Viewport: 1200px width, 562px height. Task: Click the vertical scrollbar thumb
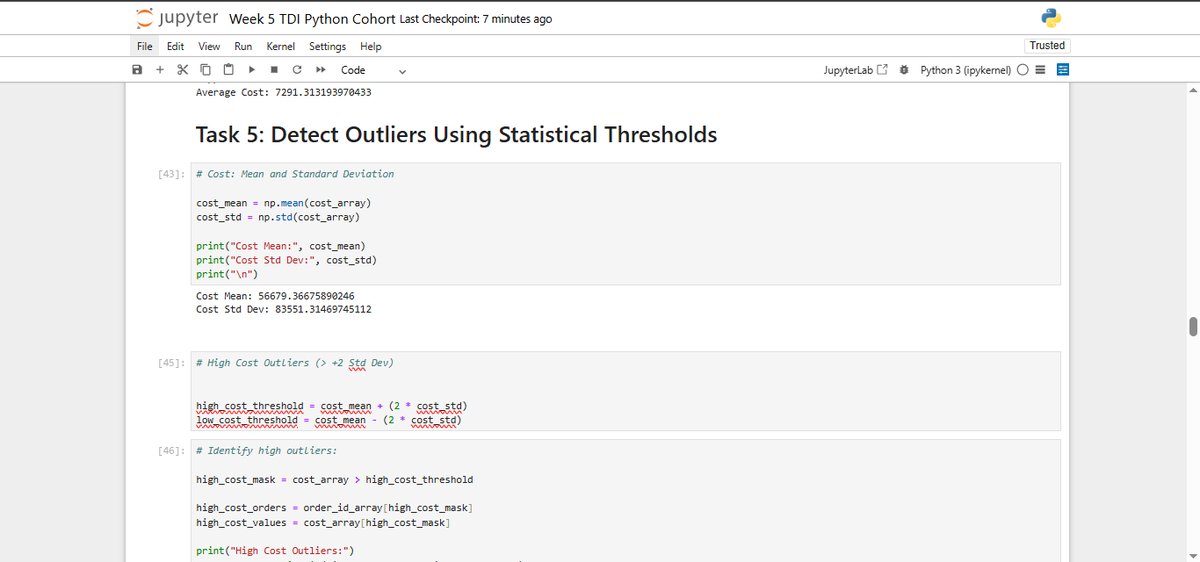pos(1192,328)
